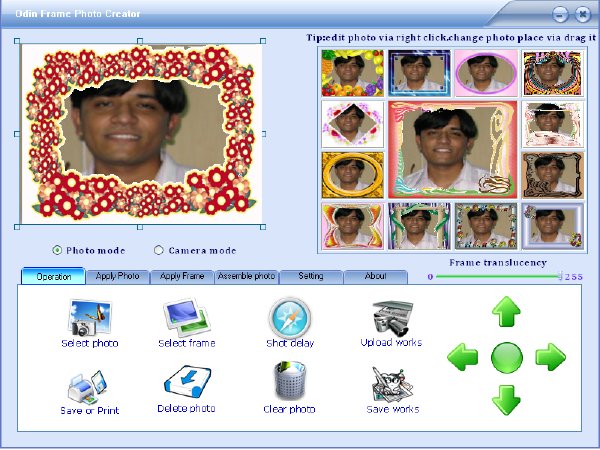Click the bottom-right selection handle of photo
The image size is (600, 450).
tap(263, 227)
